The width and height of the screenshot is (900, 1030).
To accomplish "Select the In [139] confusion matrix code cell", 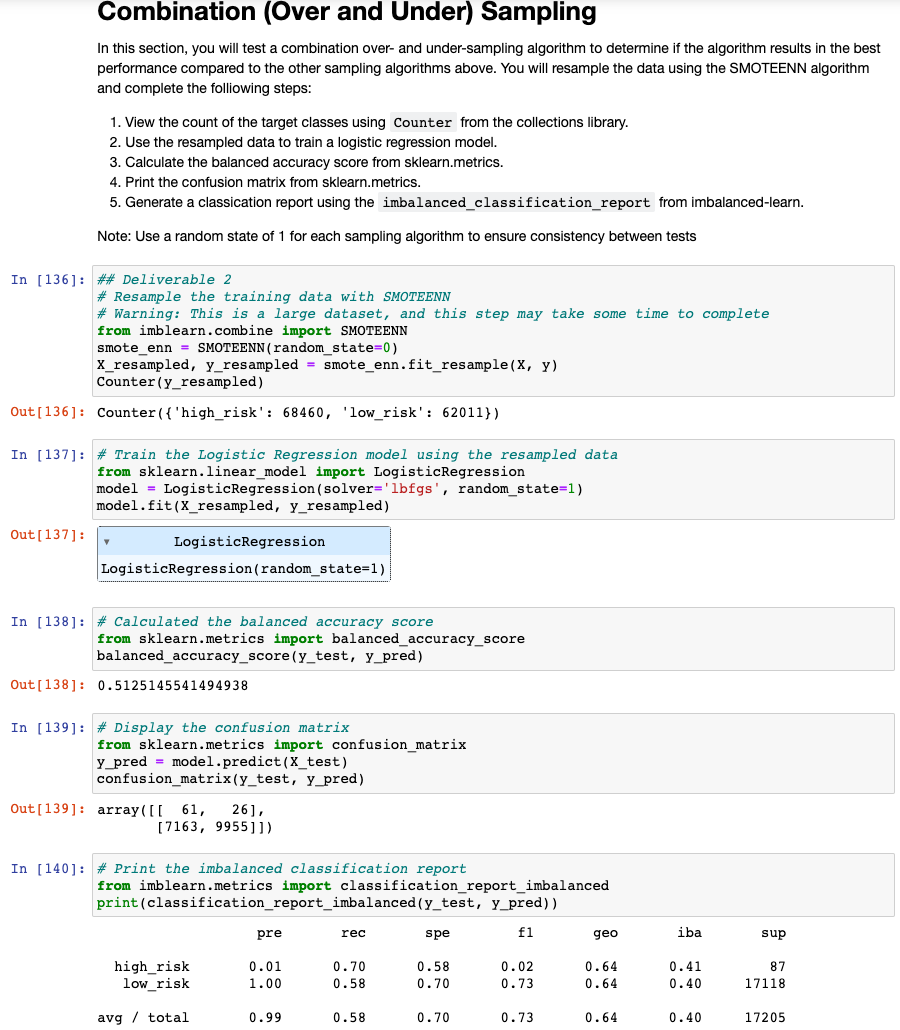I will [x=400, y=752].
